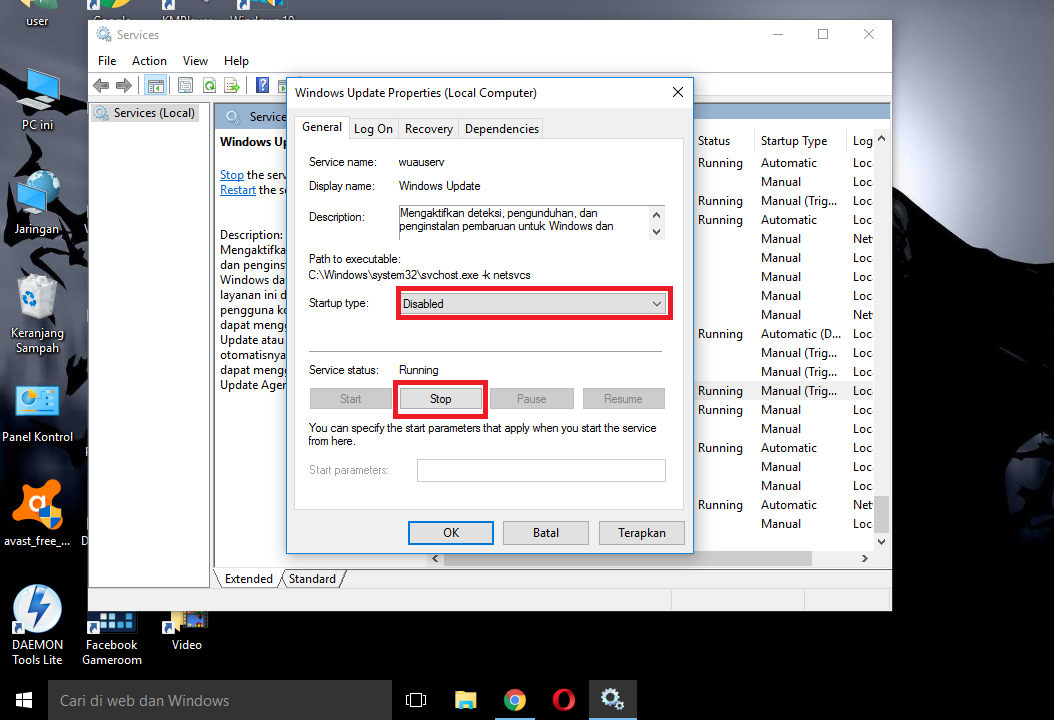Click the Start parameters input field

point(541,470)
